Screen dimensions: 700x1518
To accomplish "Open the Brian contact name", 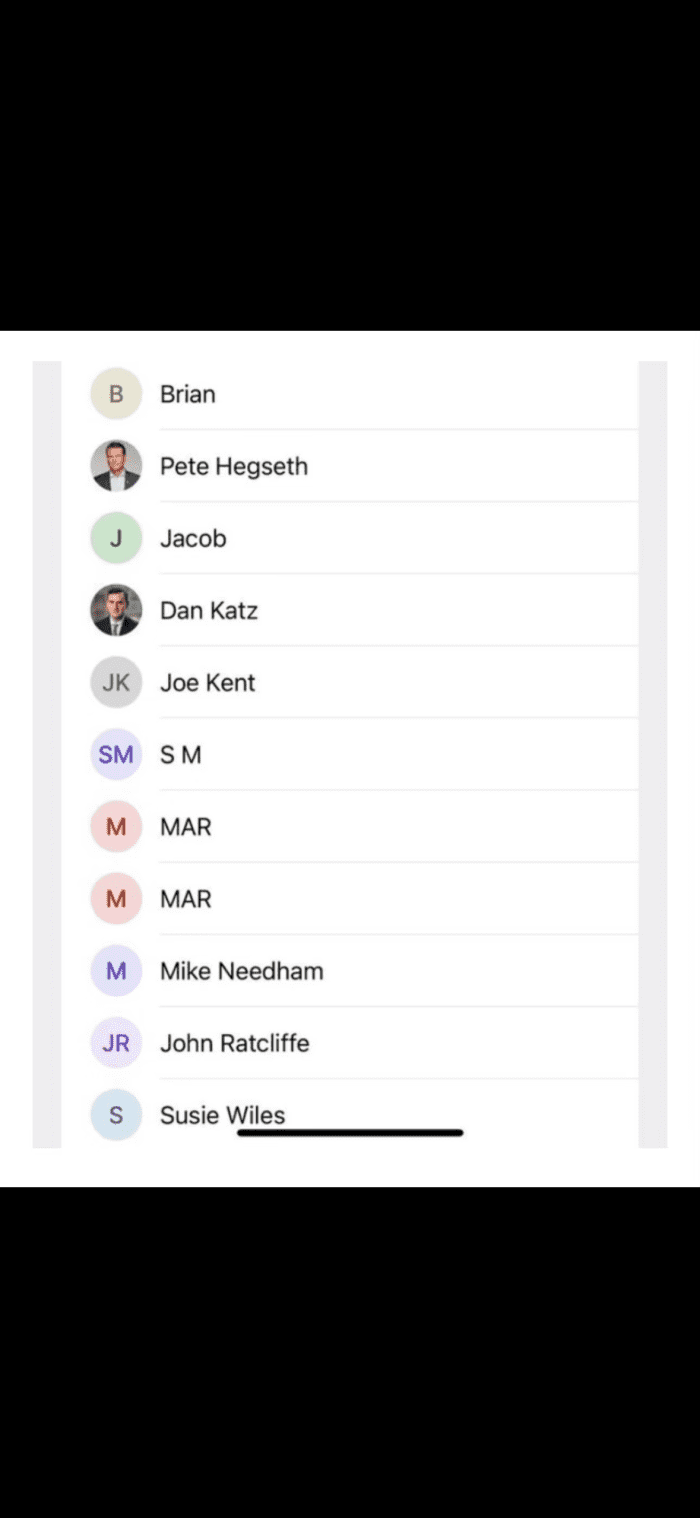I will pos(188,394).
